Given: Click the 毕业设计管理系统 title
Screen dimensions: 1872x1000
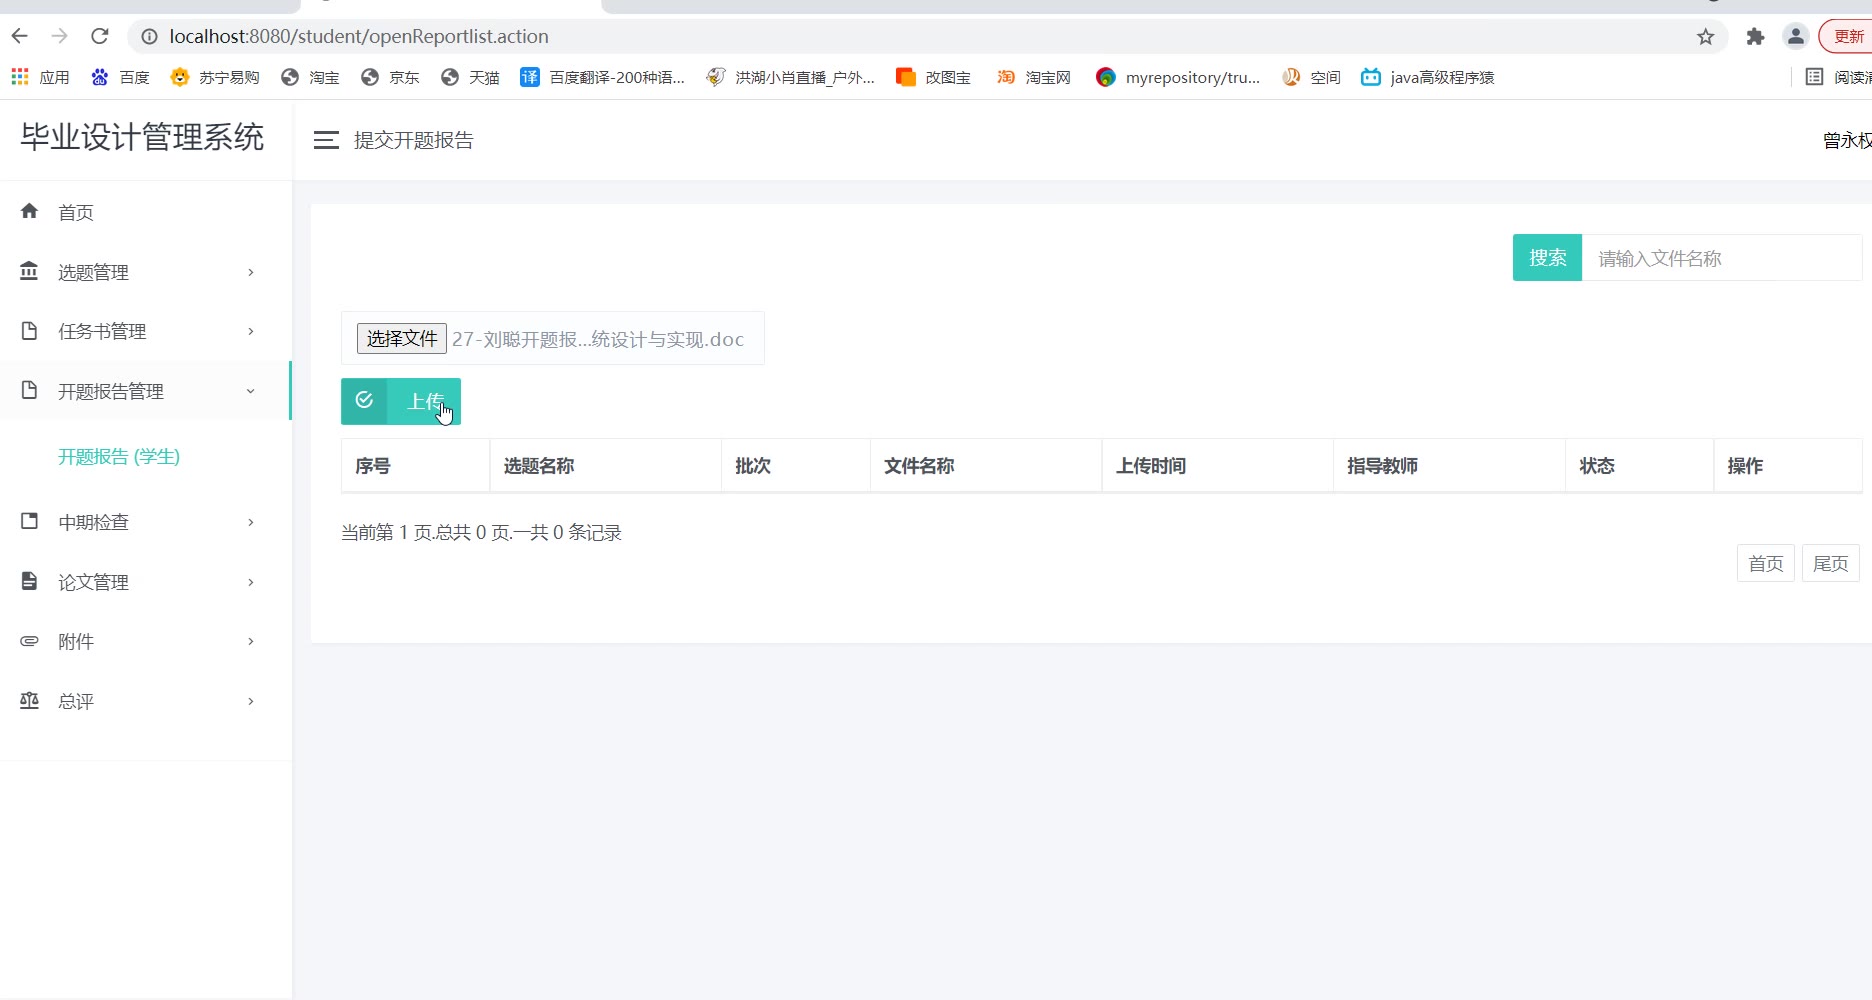Looking at the screenshot, I should pyautogui.click(x=142, y=137).
